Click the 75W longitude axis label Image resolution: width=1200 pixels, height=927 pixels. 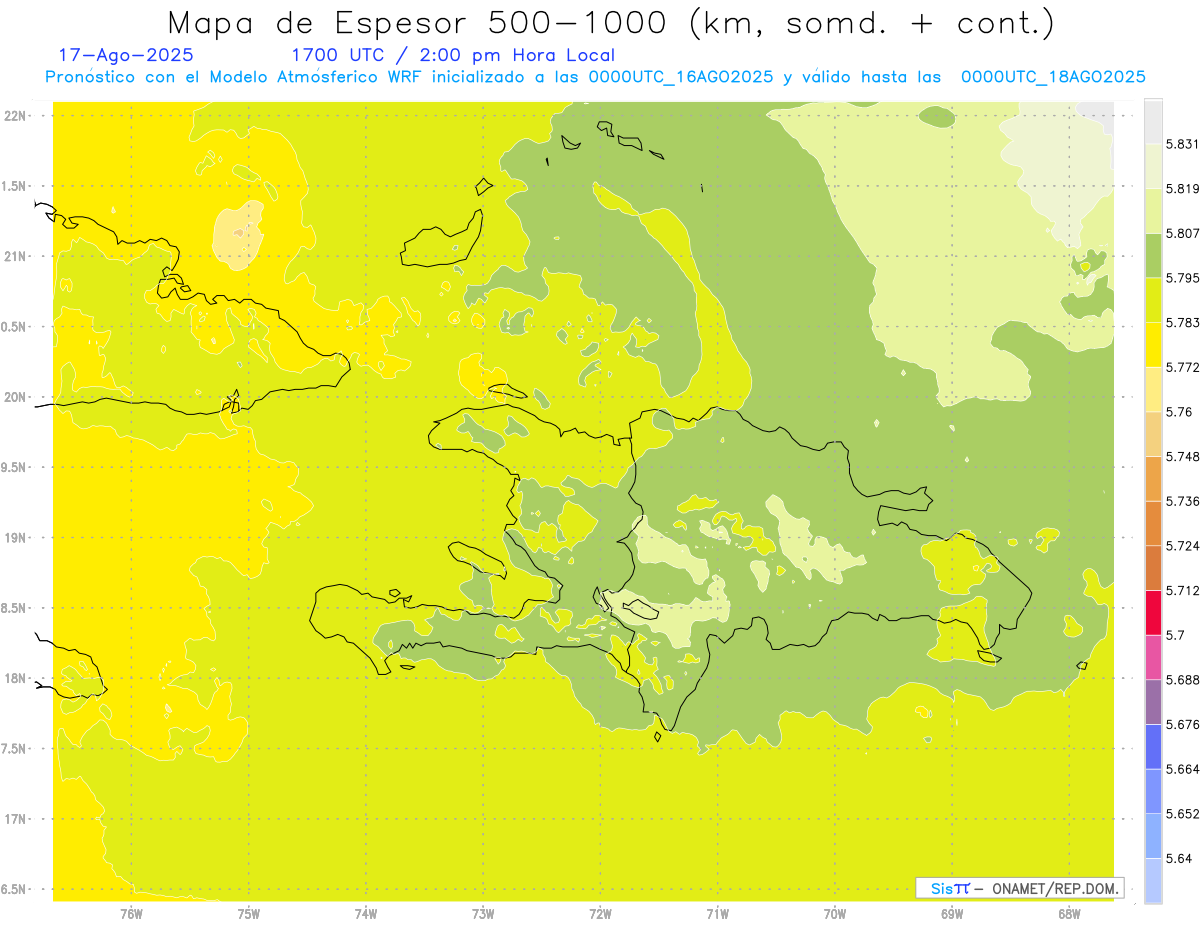coord(248,913)
